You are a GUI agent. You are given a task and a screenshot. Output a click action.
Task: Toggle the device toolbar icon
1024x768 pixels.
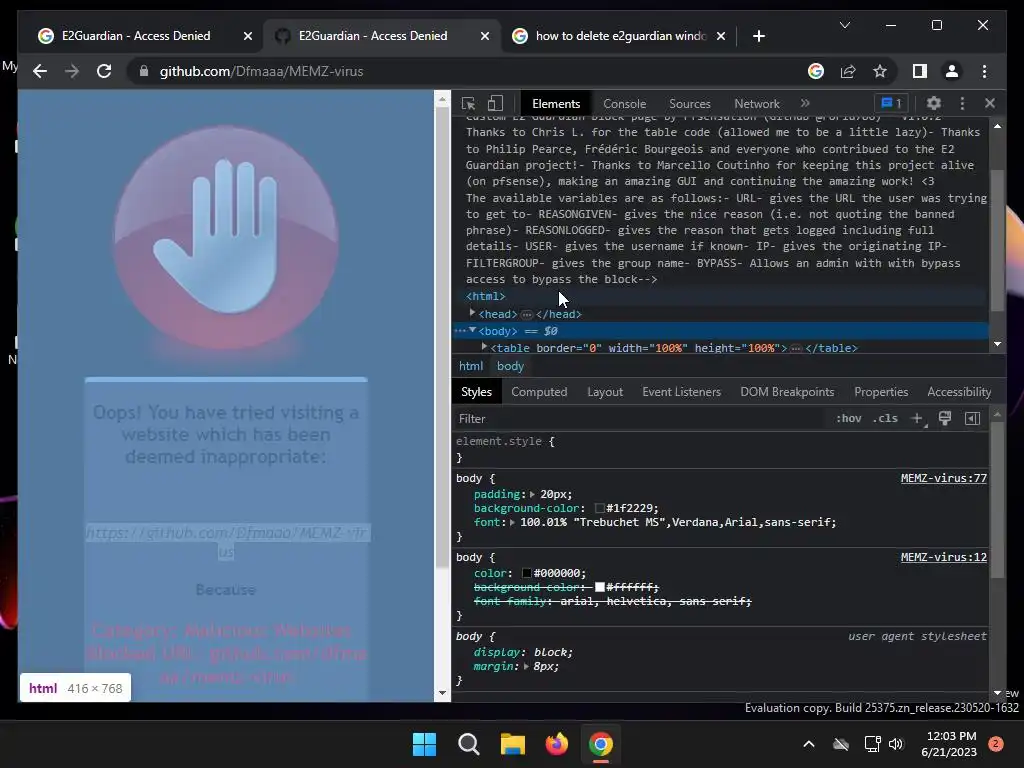click(x=496, y=103)
